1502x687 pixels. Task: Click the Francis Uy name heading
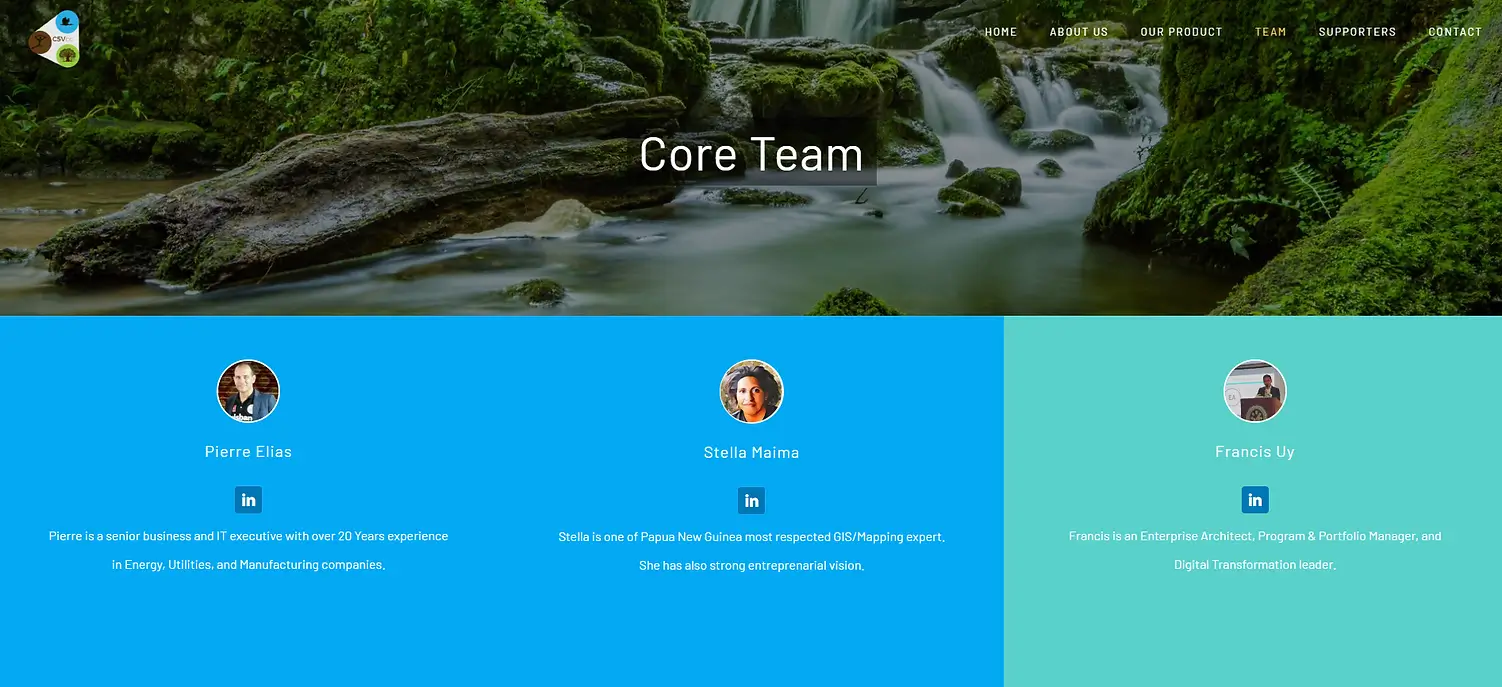coord(1254,452)
